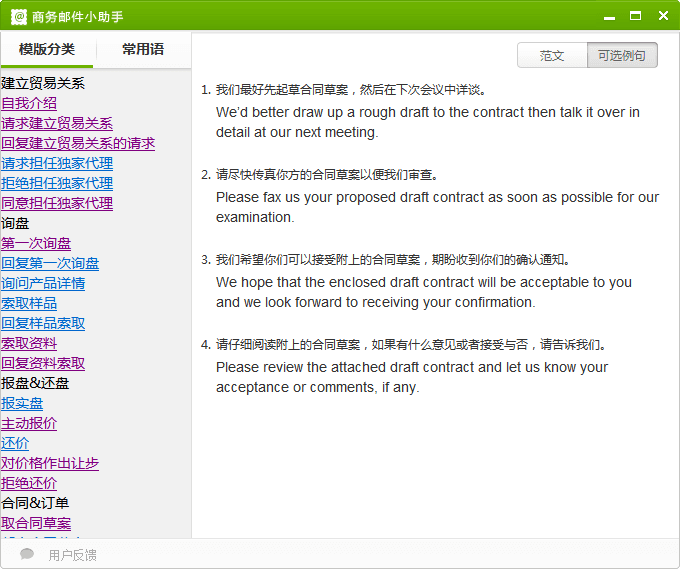The width and height of the screenshot is (680, 569).
Task: Open 回复建立贸易关系的请求 template
Action: 78,143
